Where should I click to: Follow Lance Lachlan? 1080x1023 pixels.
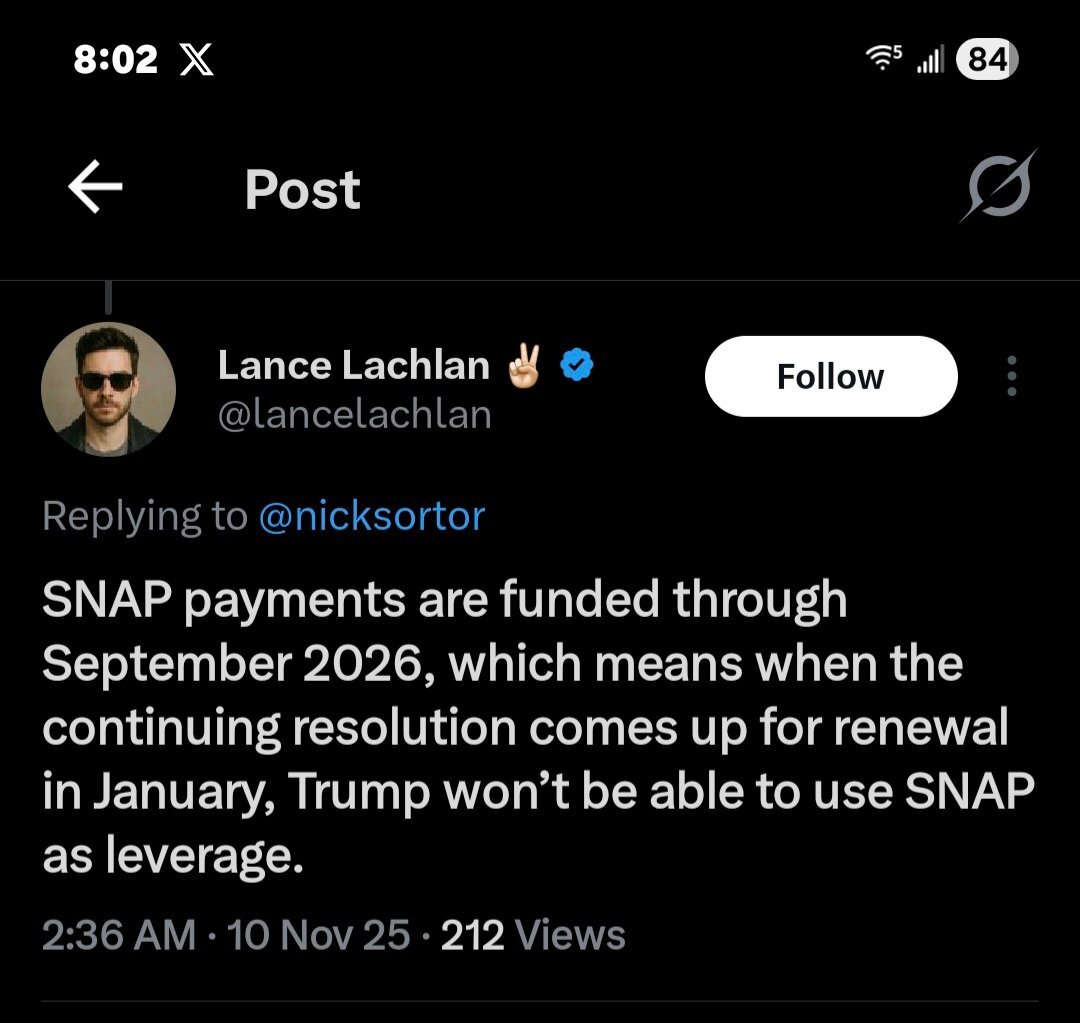(x=830, y=376)
